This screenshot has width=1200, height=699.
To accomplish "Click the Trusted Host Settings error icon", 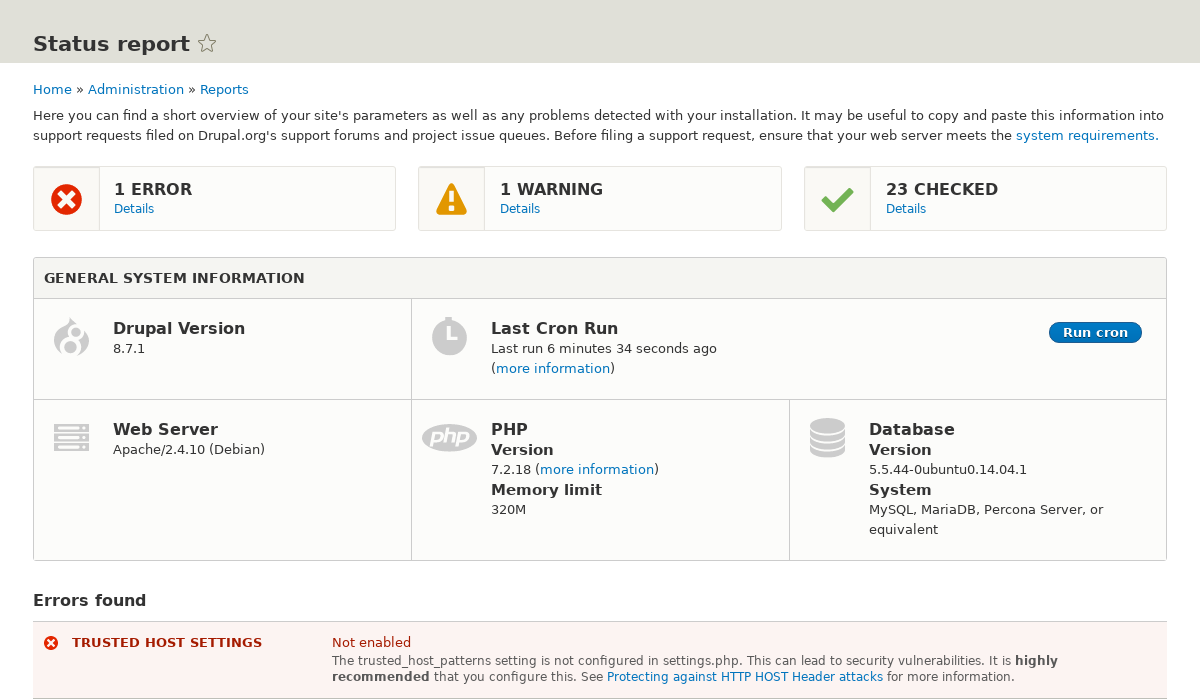I will tap(51, 643).
